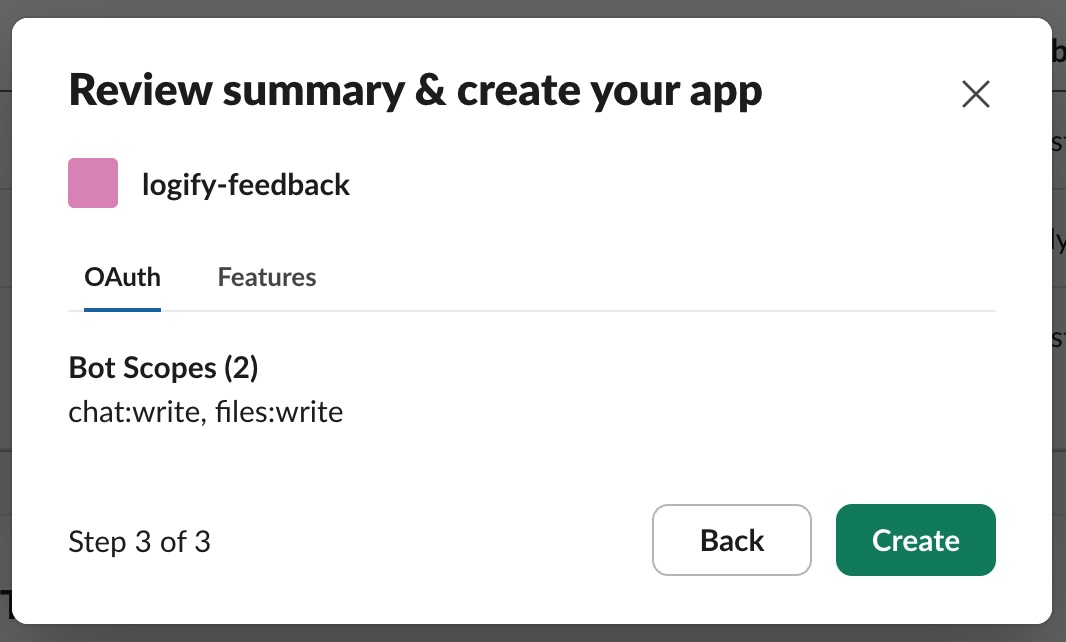Close the review summary dialog

pyautogui.click(x=975, y=94)
